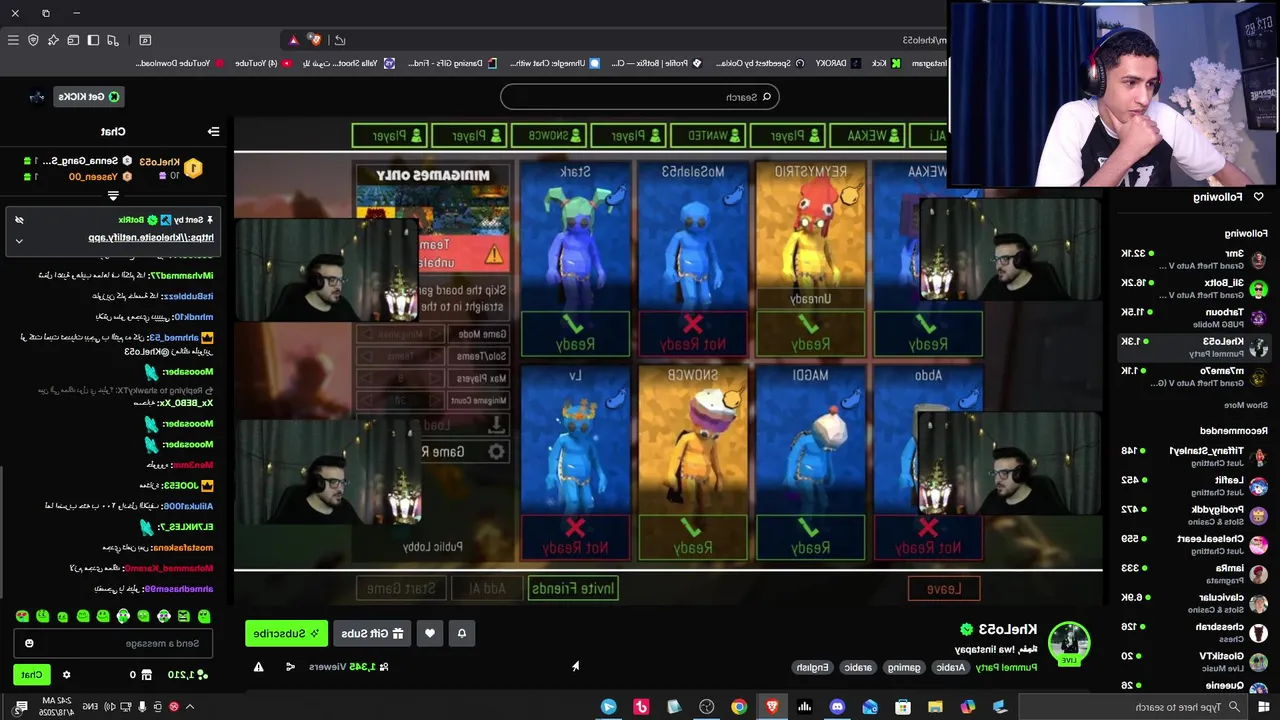
Task: Expand the pinned message chevron
Action: (x=19, y=240)
